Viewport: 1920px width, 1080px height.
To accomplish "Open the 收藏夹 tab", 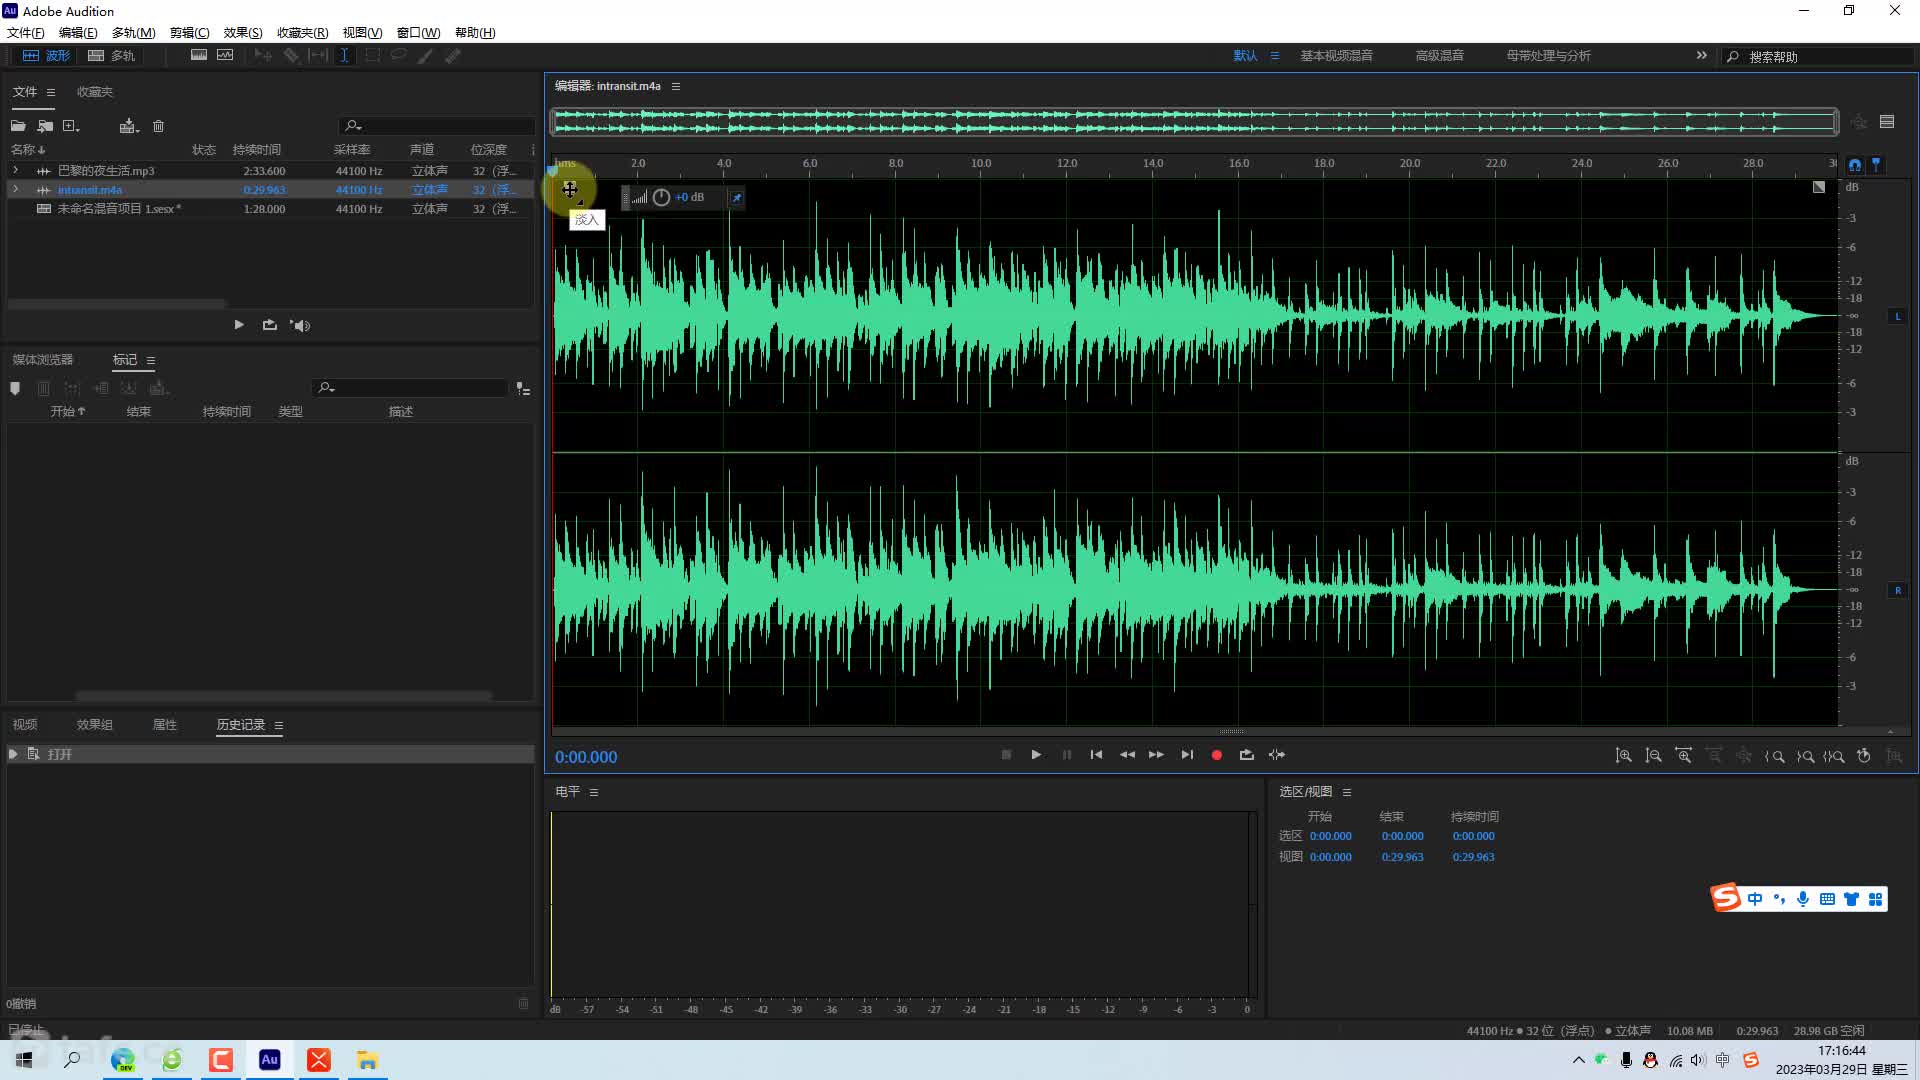I will coord(95,92).
